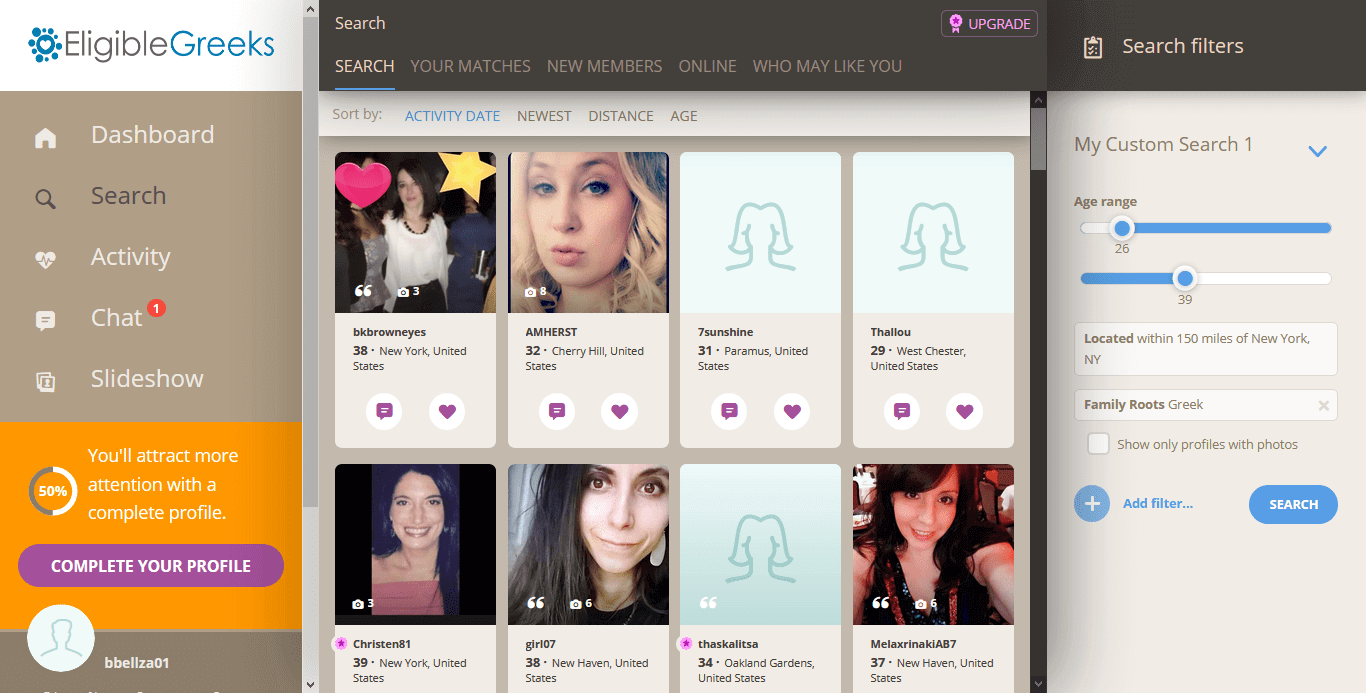Open MelaxrinakiAB7 profile photo
The image size is (1366, 693).
coord(933,544)
